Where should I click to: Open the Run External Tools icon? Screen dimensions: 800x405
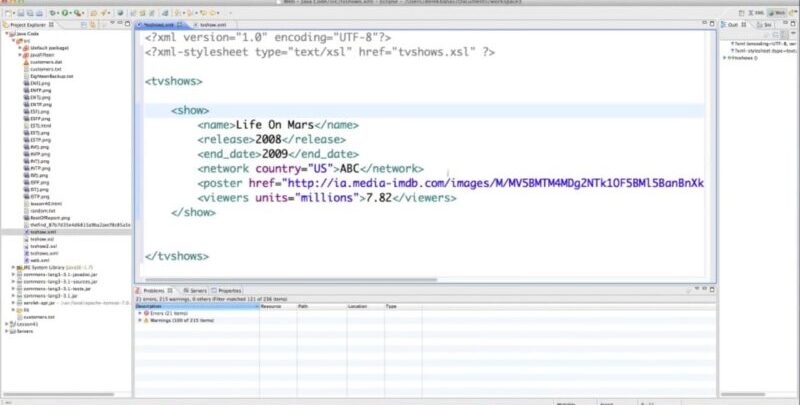[78, 13]
